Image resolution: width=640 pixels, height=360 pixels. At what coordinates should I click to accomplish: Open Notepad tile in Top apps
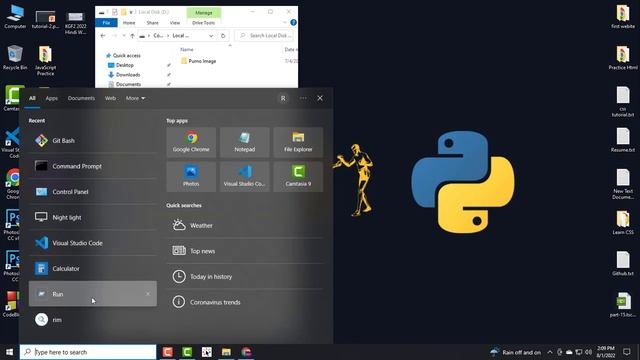click(244, 142)
